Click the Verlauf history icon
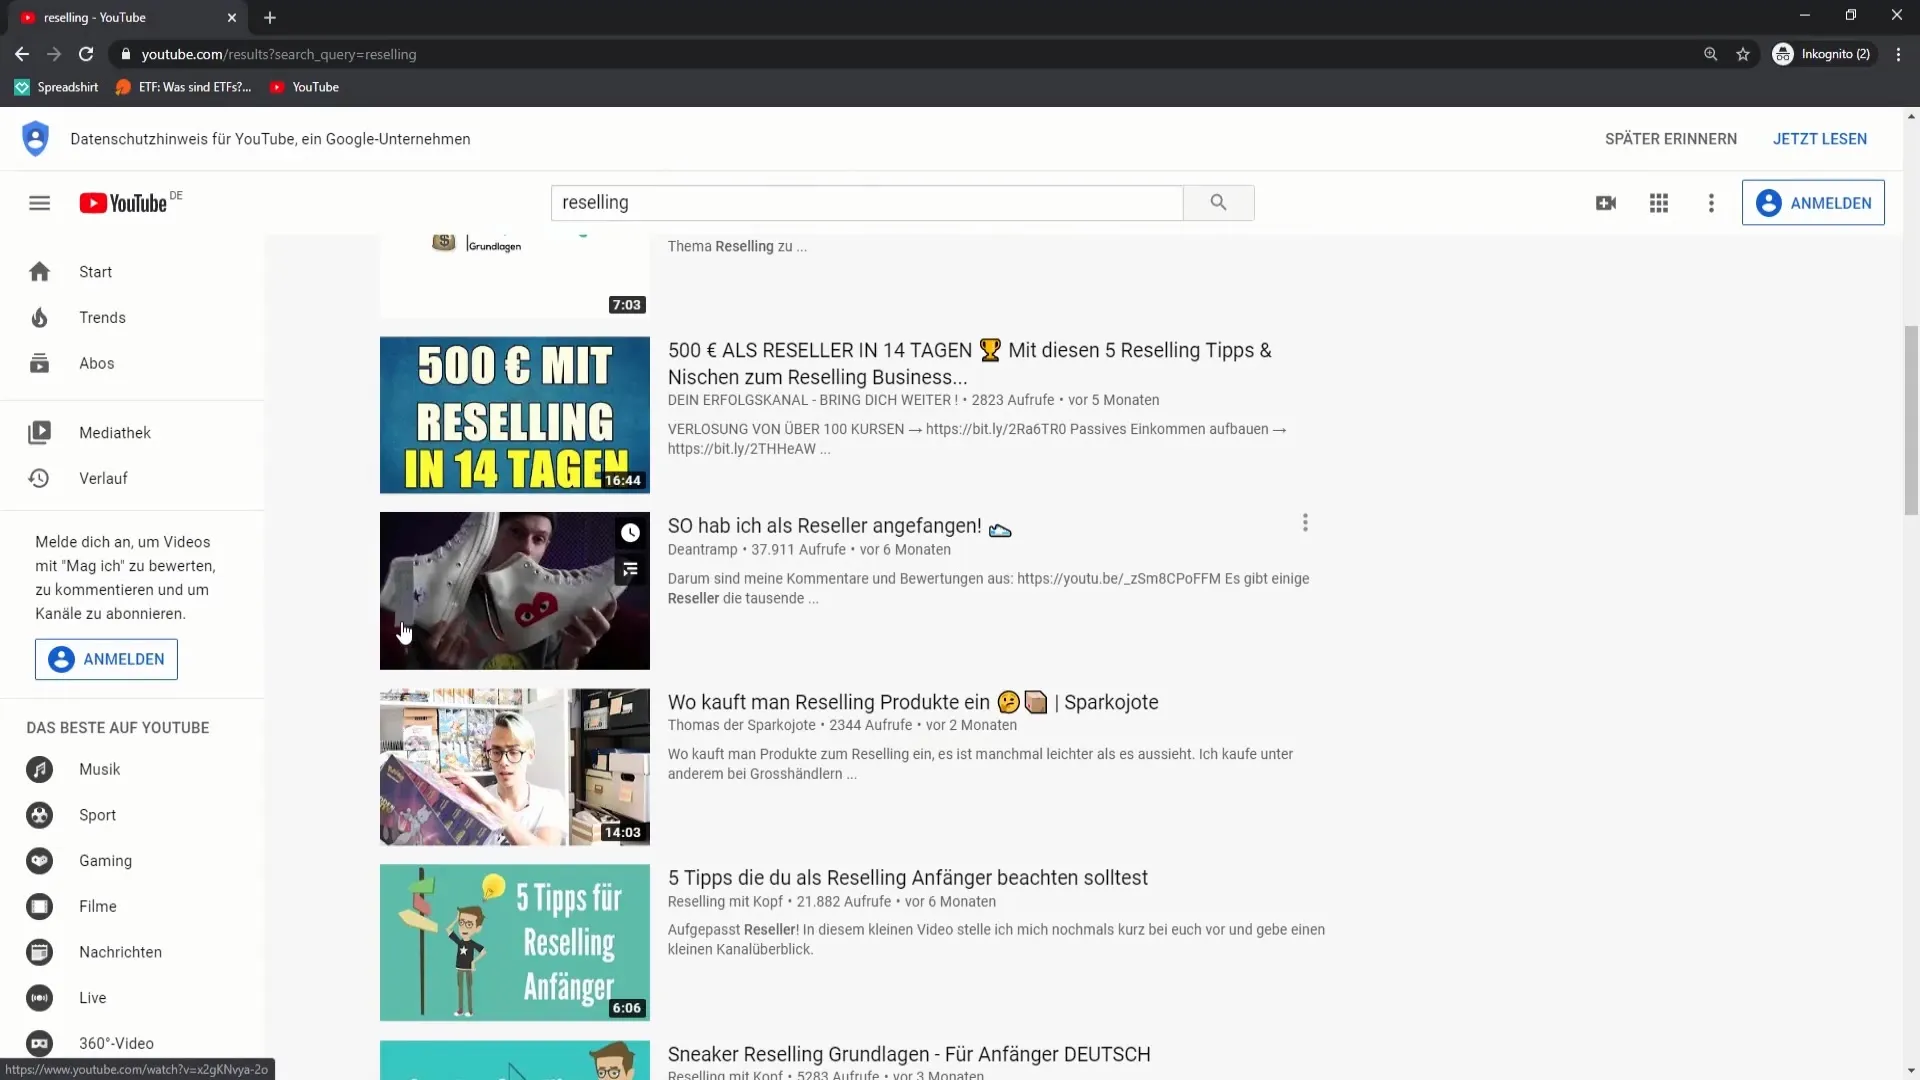This screenshot has width=1920, height=1080. click(39, 479)
